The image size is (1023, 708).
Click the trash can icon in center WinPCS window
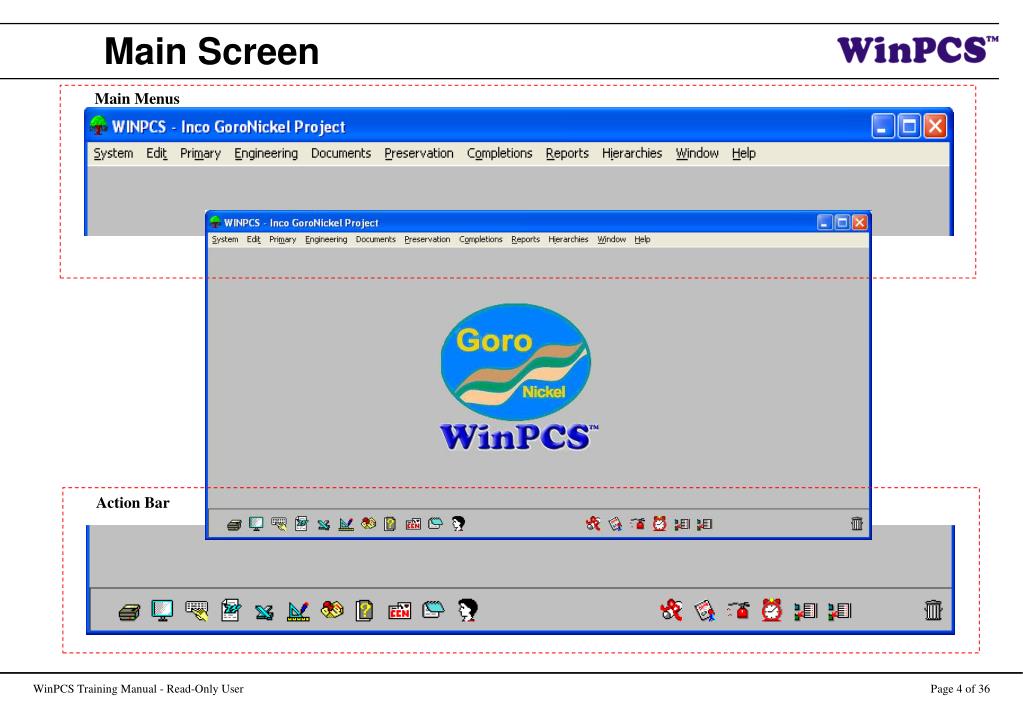coord(857,523)
